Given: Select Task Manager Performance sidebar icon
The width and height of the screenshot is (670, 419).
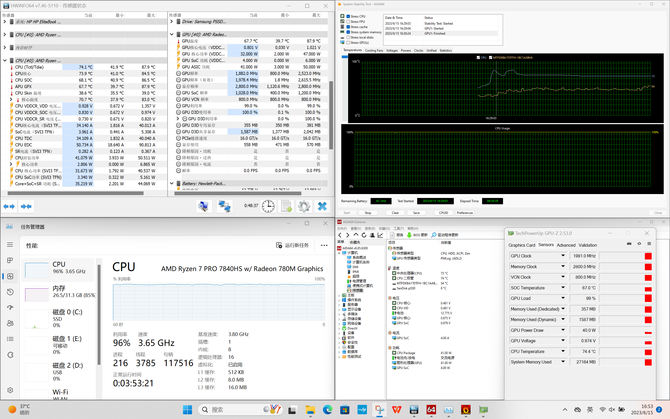Looking at the screenshot, I should (10, 276).
